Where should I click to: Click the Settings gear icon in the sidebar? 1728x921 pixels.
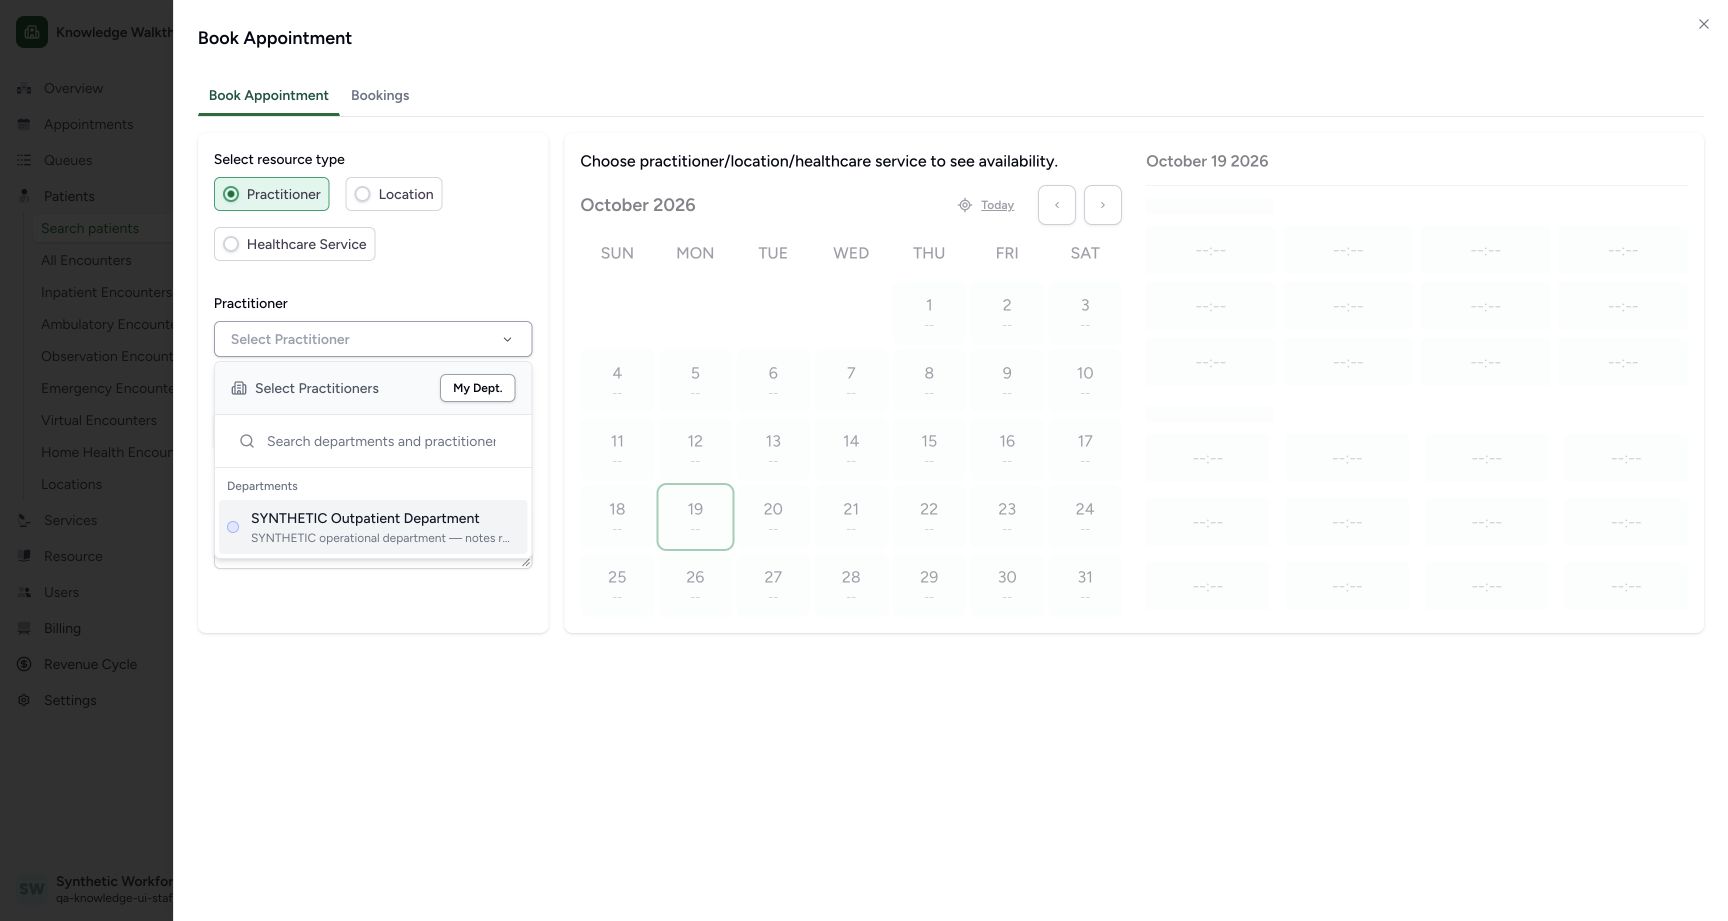(x=24, y=700)
